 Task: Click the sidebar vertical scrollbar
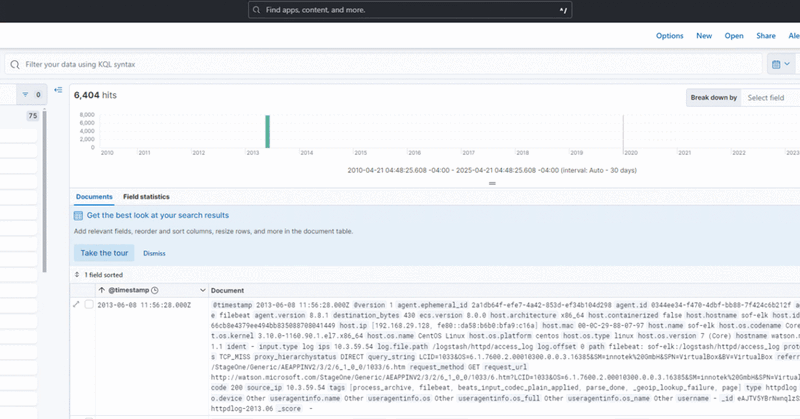[44, 191]
